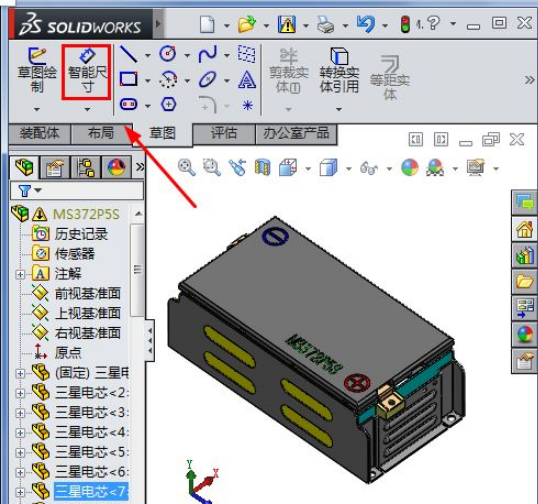Select the Straight slot sketch tool
Screen dimensions: 538x504
pyautogui.click(x=129, y=104)
